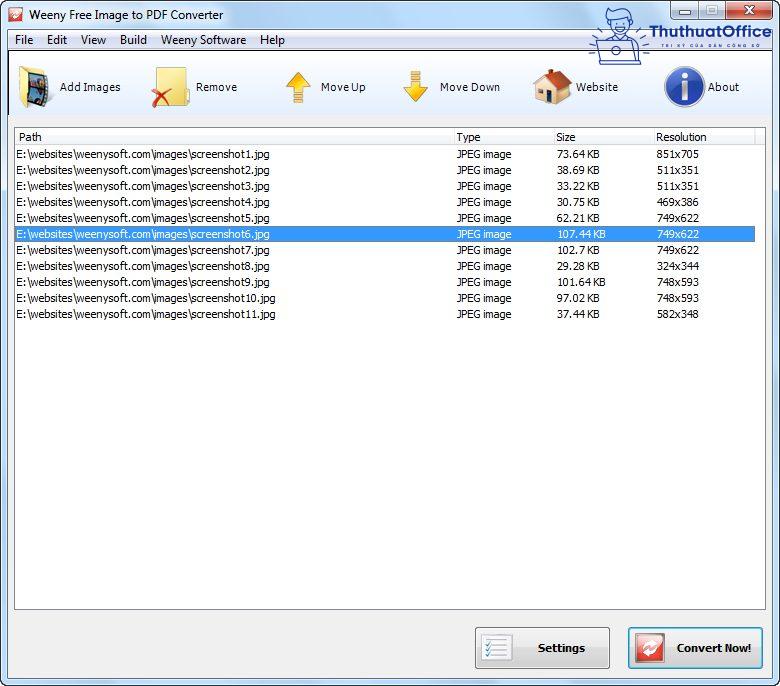
Task: Click the Move Up toolbar label
Action: click(x=343, y=87)
